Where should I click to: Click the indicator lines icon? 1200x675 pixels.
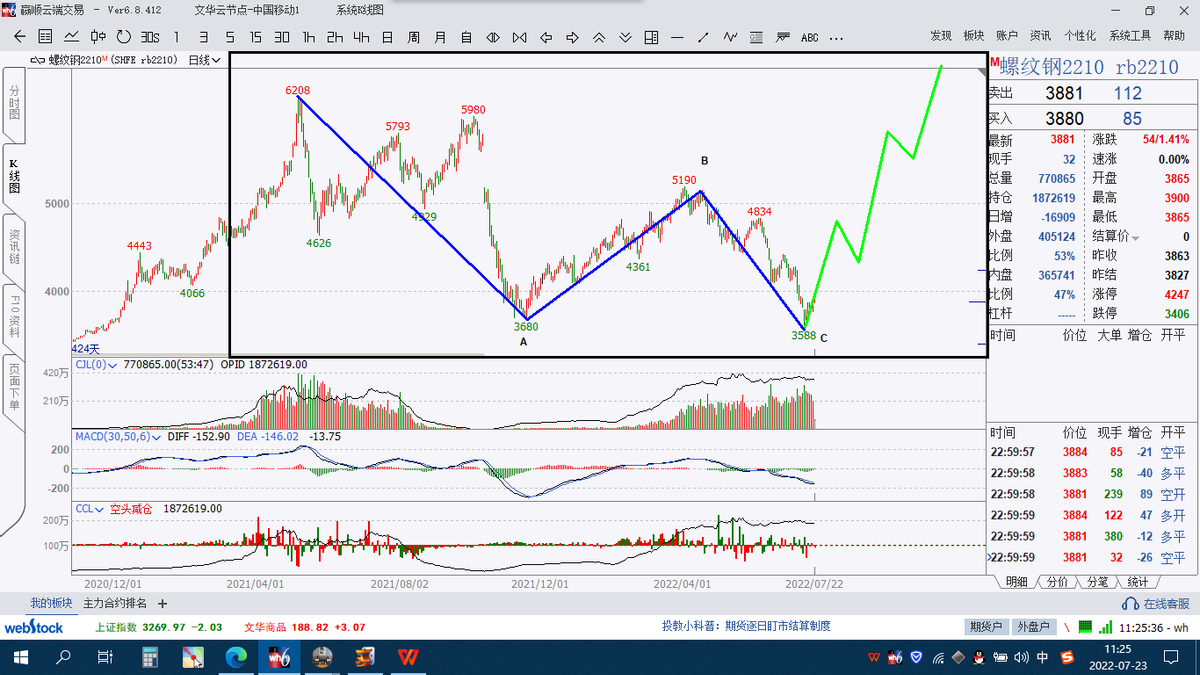pyautogui.click(x=782, y=37)
